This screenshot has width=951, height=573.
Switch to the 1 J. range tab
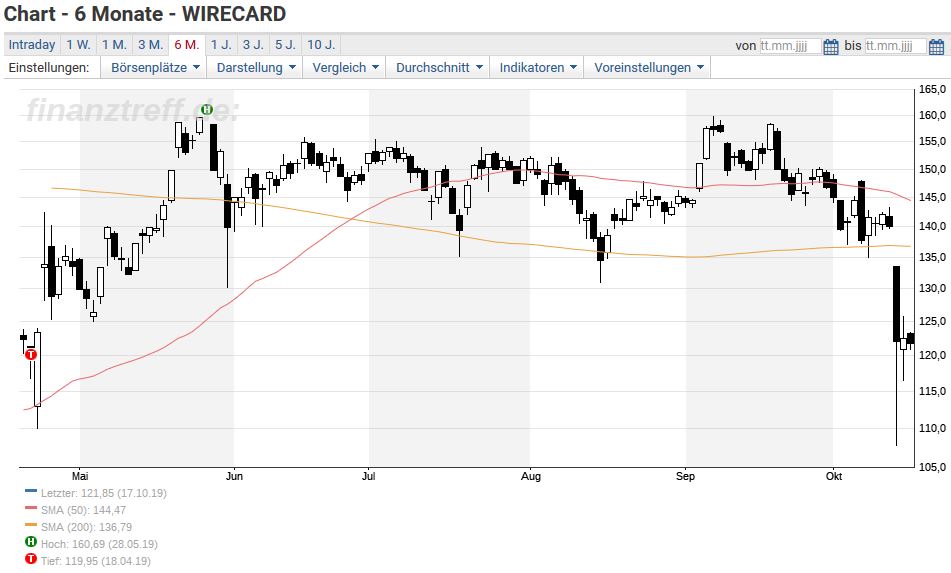(221, 45)
